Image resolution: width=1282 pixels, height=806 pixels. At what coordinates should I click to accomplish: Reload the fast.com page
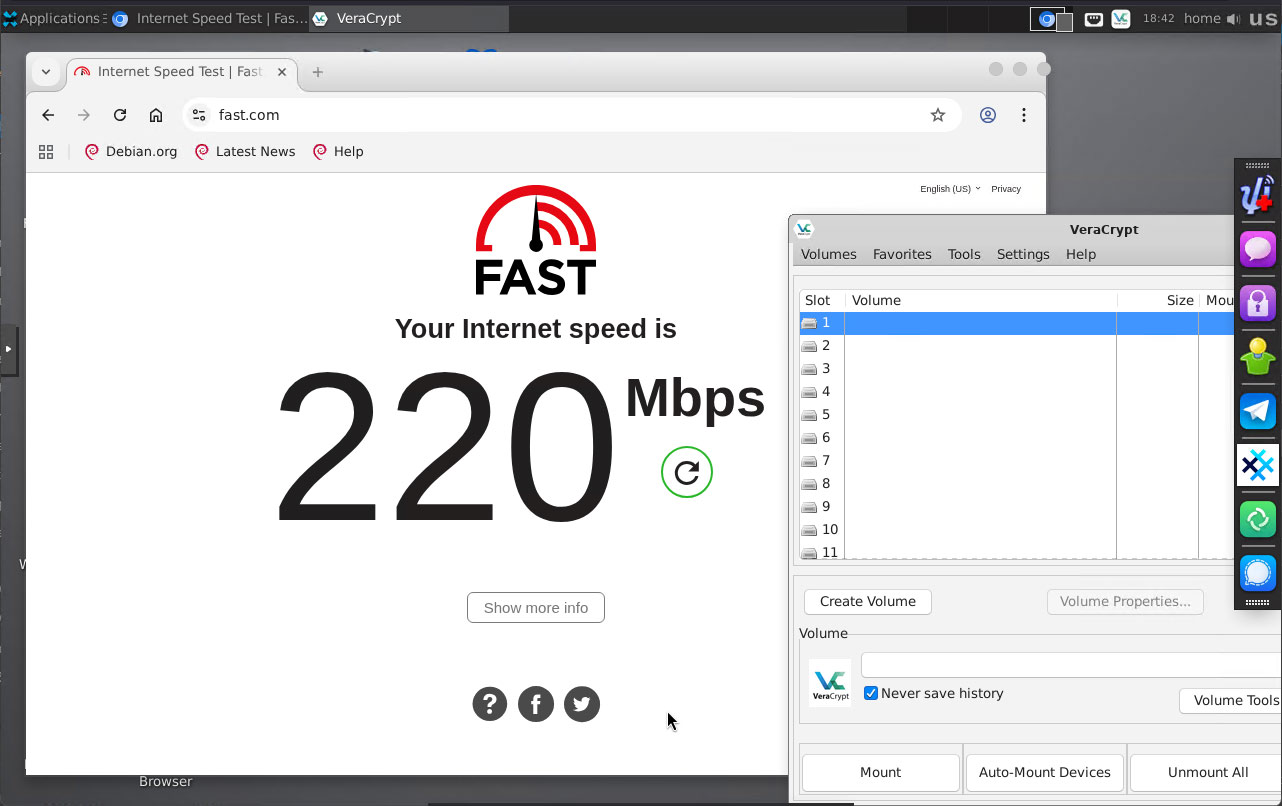(120, 115)
